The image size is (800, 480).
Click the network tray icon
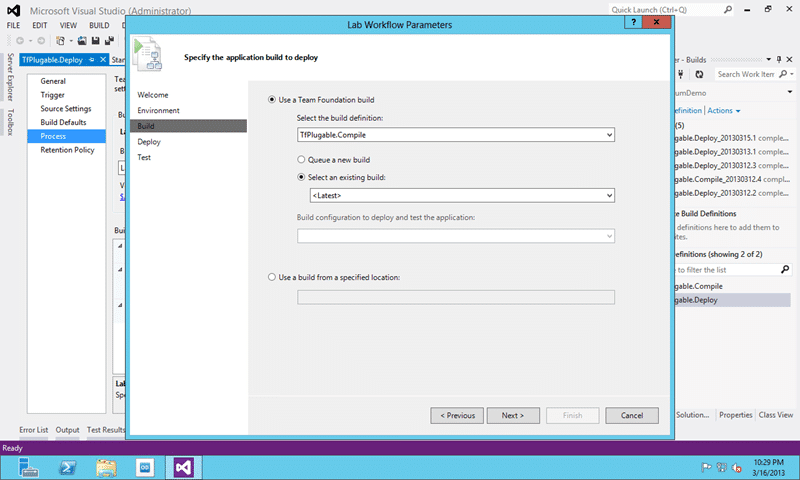(x=721, y=467)
